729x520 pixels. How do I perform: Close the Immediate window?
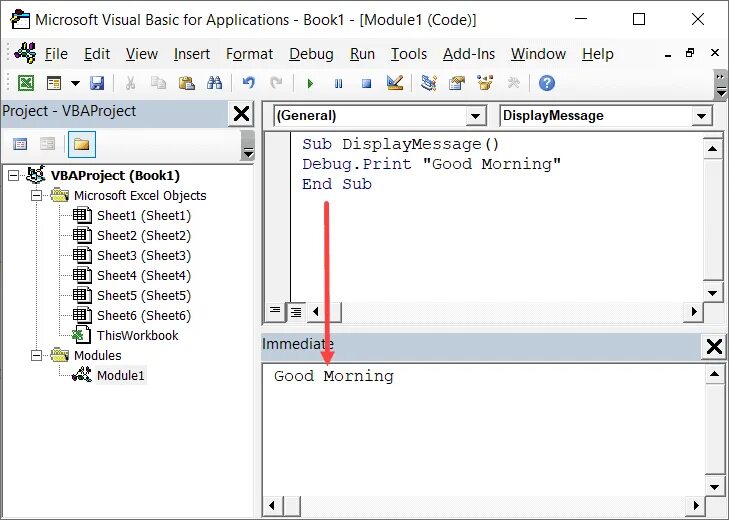[x=714, y=347]
